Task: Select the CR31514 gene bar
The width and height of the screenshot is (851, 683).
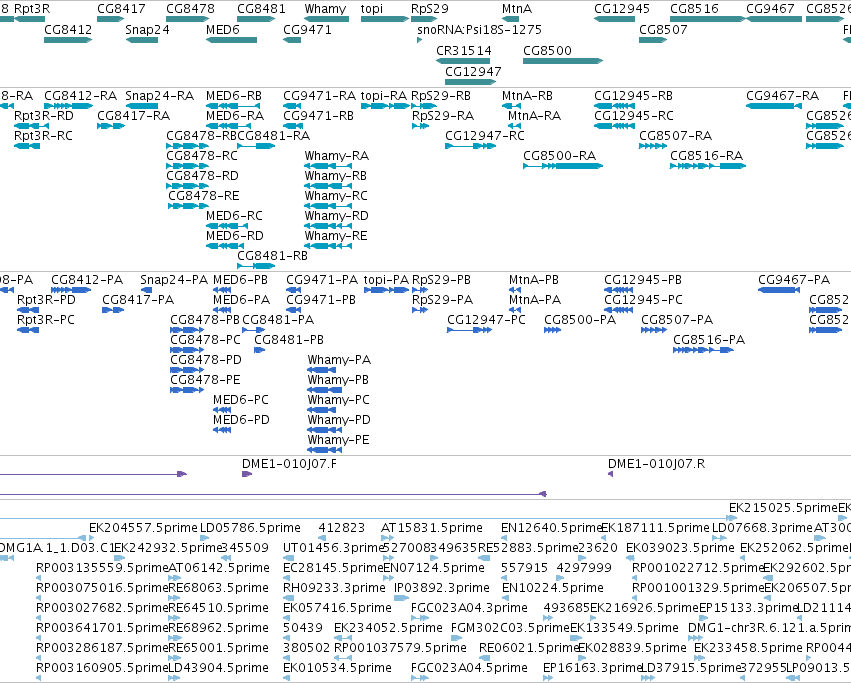Action: (463, 61)
